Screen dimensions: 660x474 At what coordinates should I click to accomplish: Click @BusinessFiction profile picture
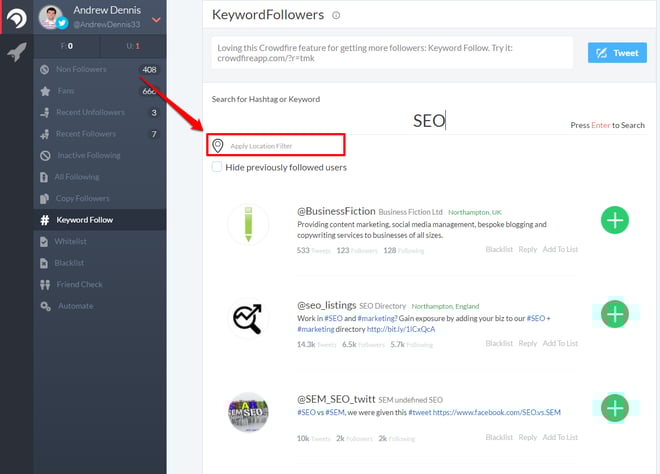point(248,224)
